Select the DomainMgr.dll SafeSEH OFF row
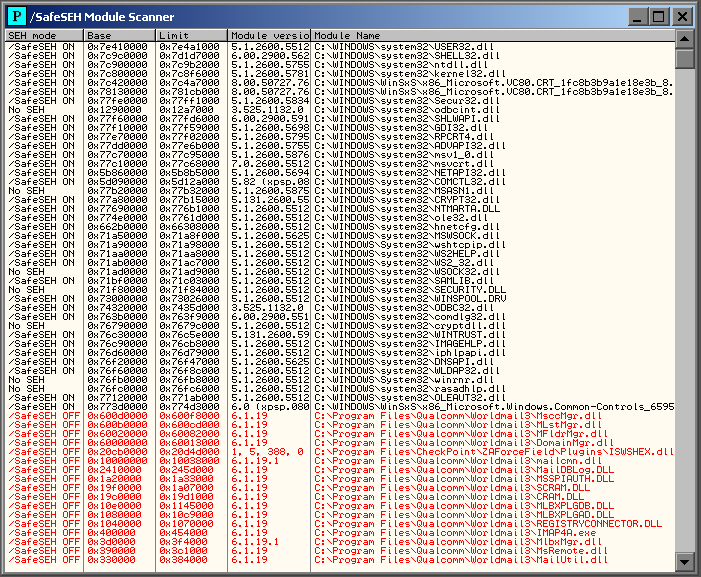The width and height of the screenshot is (701, 577). pyautogui.click(x=340, y=442)
